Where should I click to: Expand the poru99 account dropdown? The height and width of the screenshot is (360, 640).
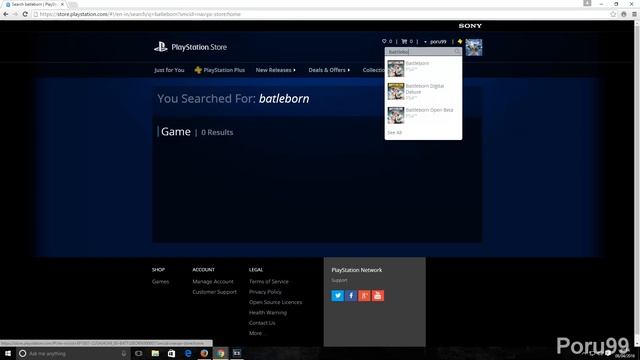436,42
